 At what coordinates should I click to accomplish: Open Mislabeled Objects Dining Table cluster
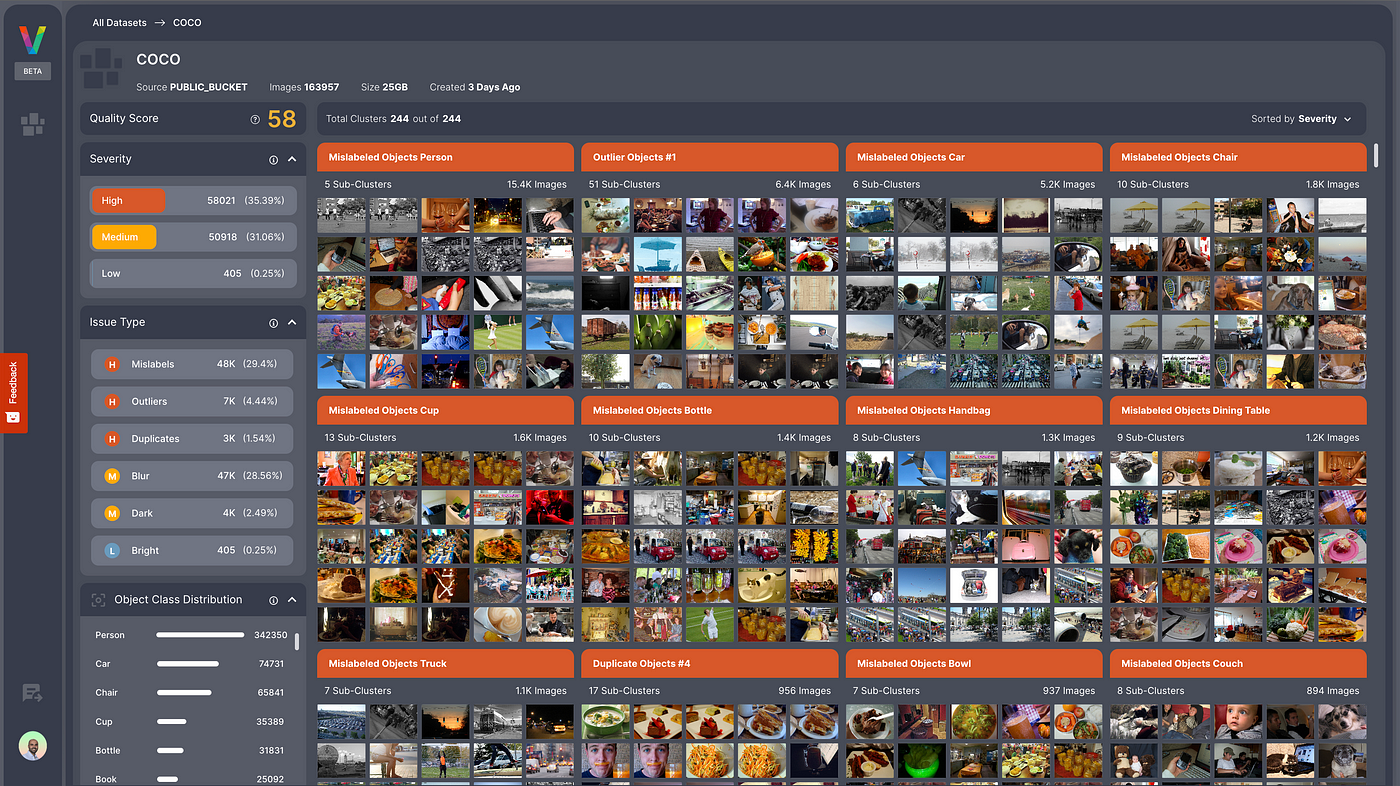1238,410
